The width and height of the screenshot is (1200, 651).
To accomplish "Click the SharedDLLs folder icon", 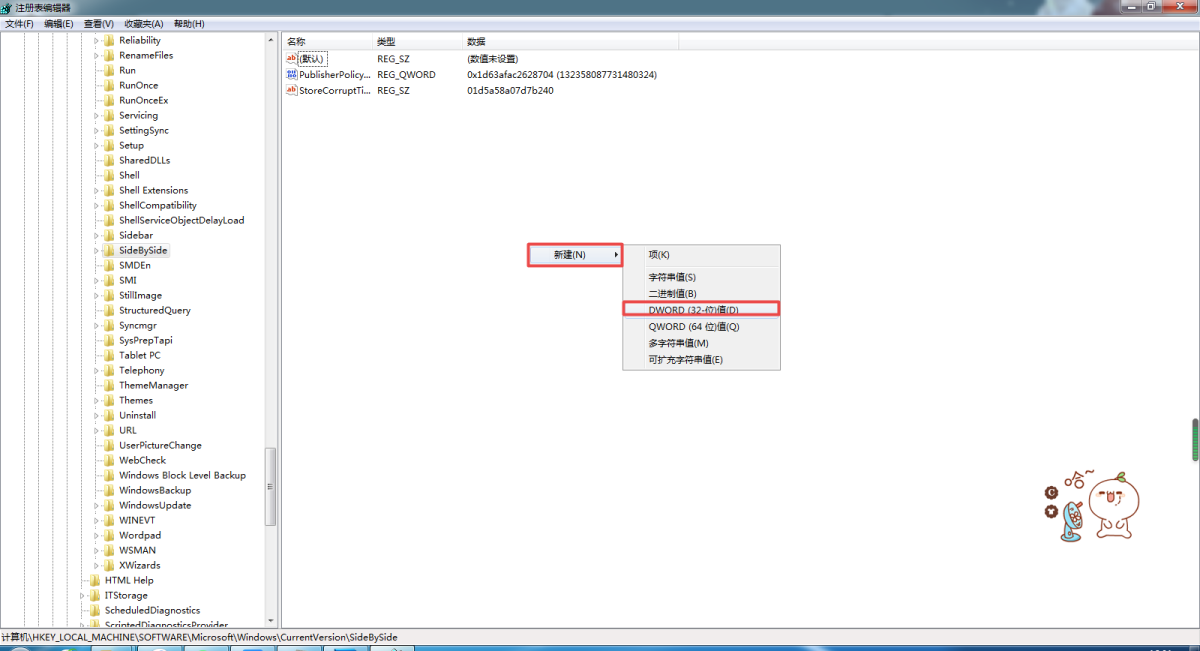I will click(x=110, y=161).
